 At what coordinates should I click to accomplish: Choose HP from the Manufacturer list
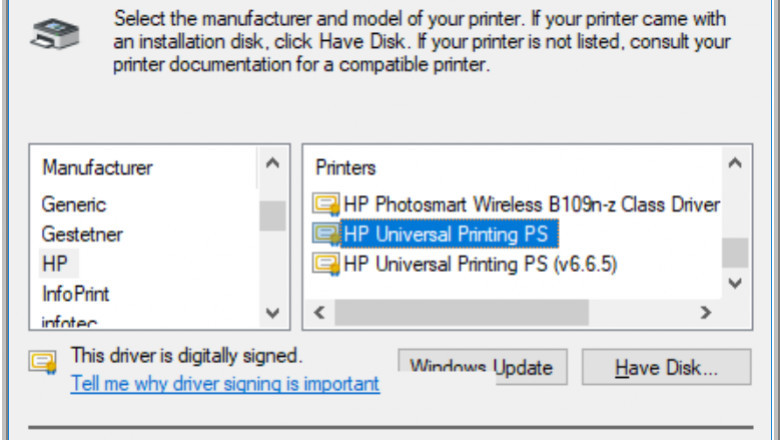coord(55,264)
